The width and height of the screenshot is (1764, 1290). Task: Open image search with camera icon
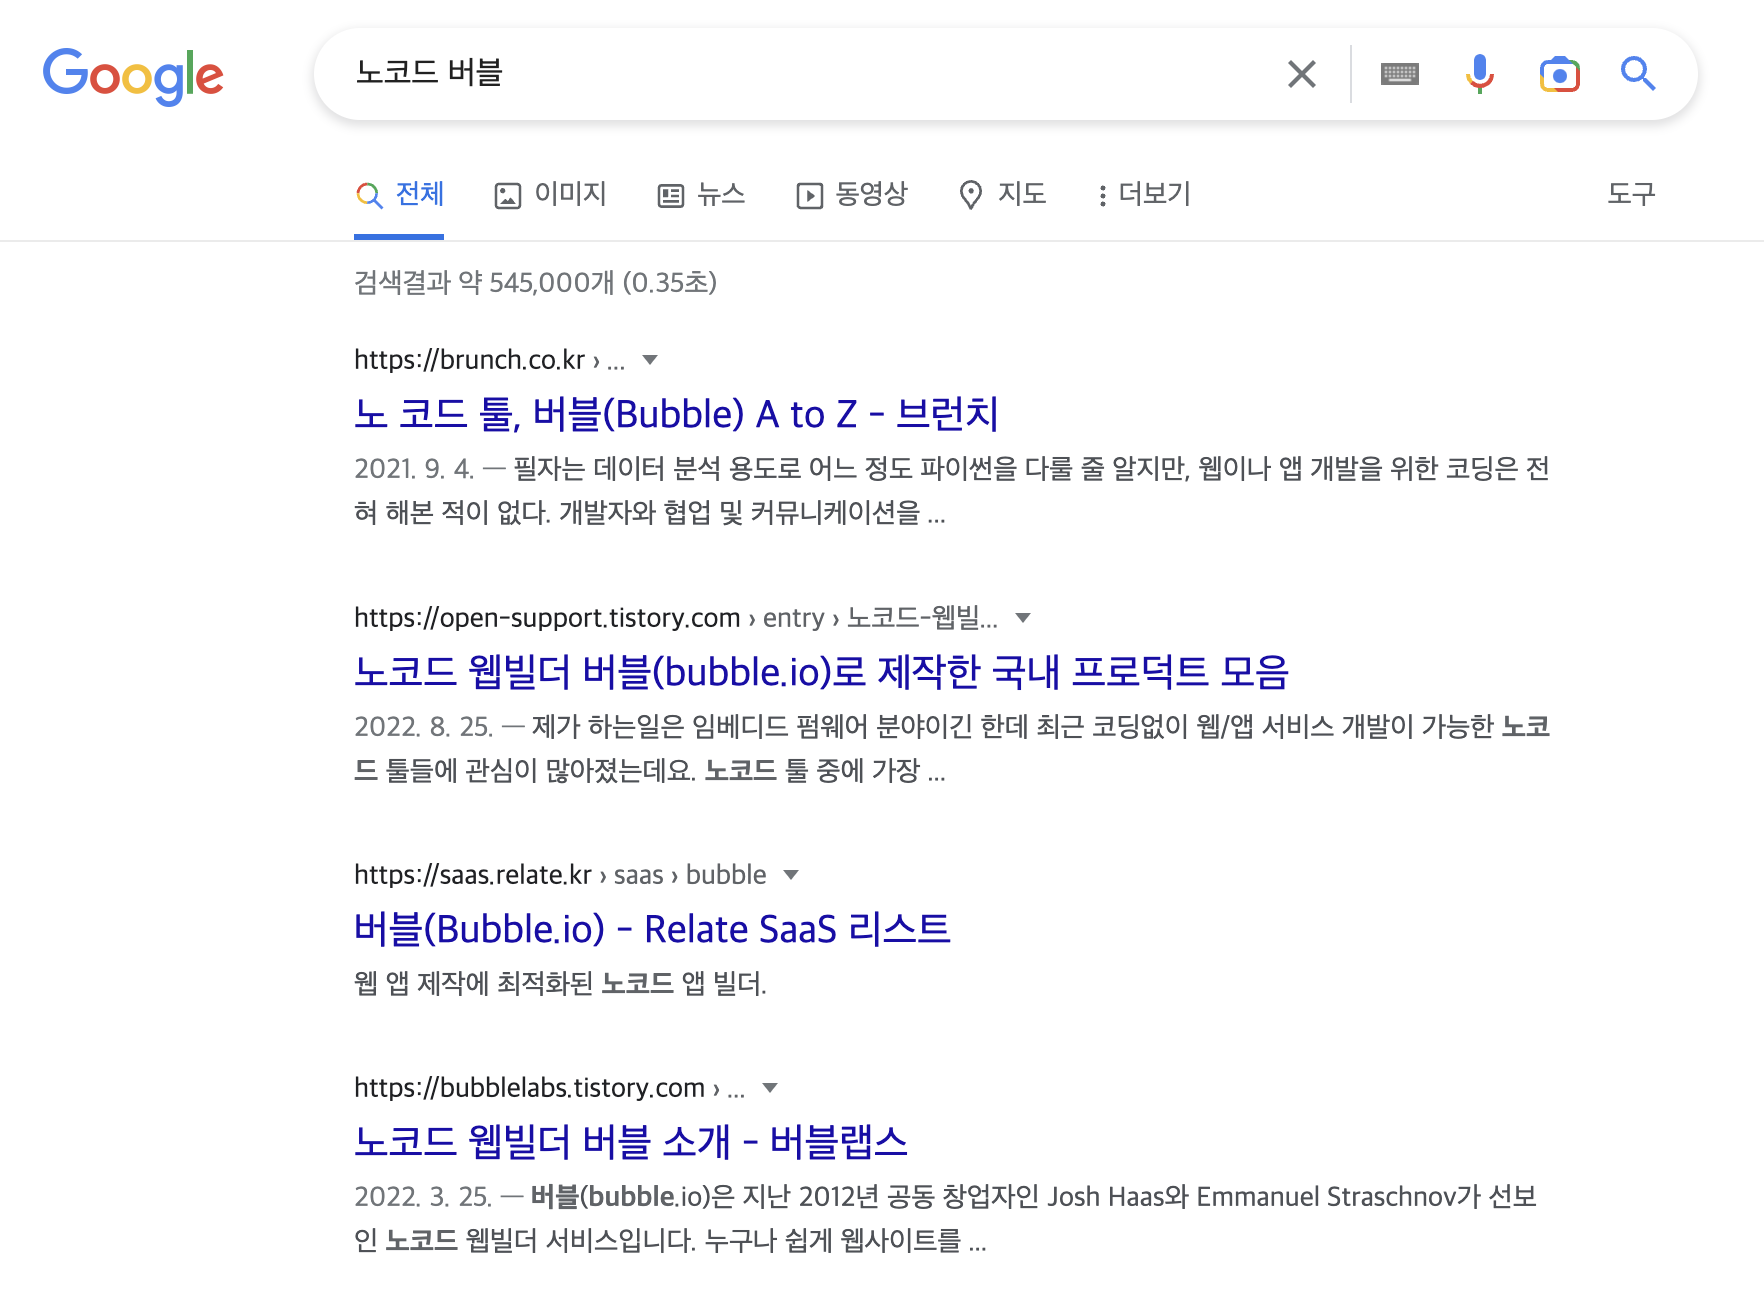coord(1559,74)
